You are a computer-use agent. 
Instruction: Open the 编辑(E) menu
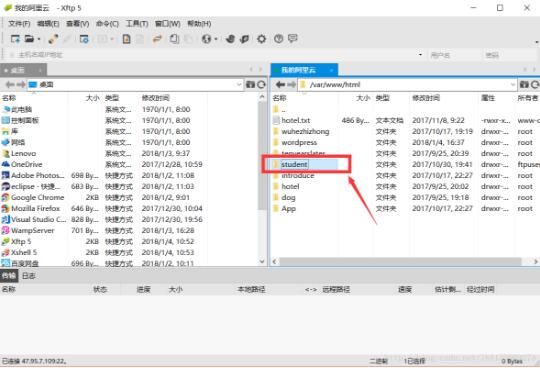click(x=48, y=24)
